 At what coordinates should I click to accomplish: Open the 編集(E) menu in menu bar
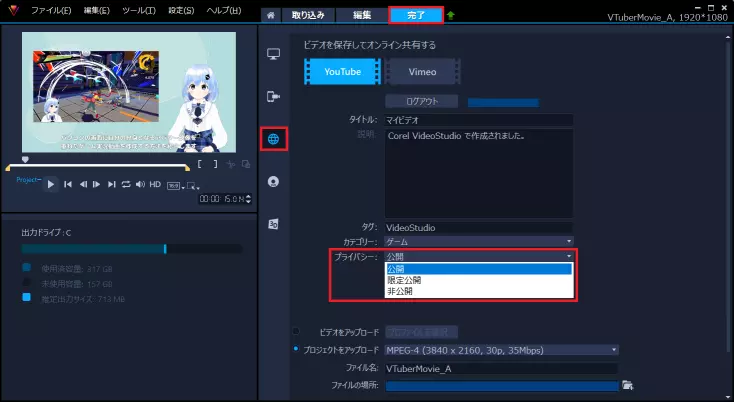click(96, 10)
